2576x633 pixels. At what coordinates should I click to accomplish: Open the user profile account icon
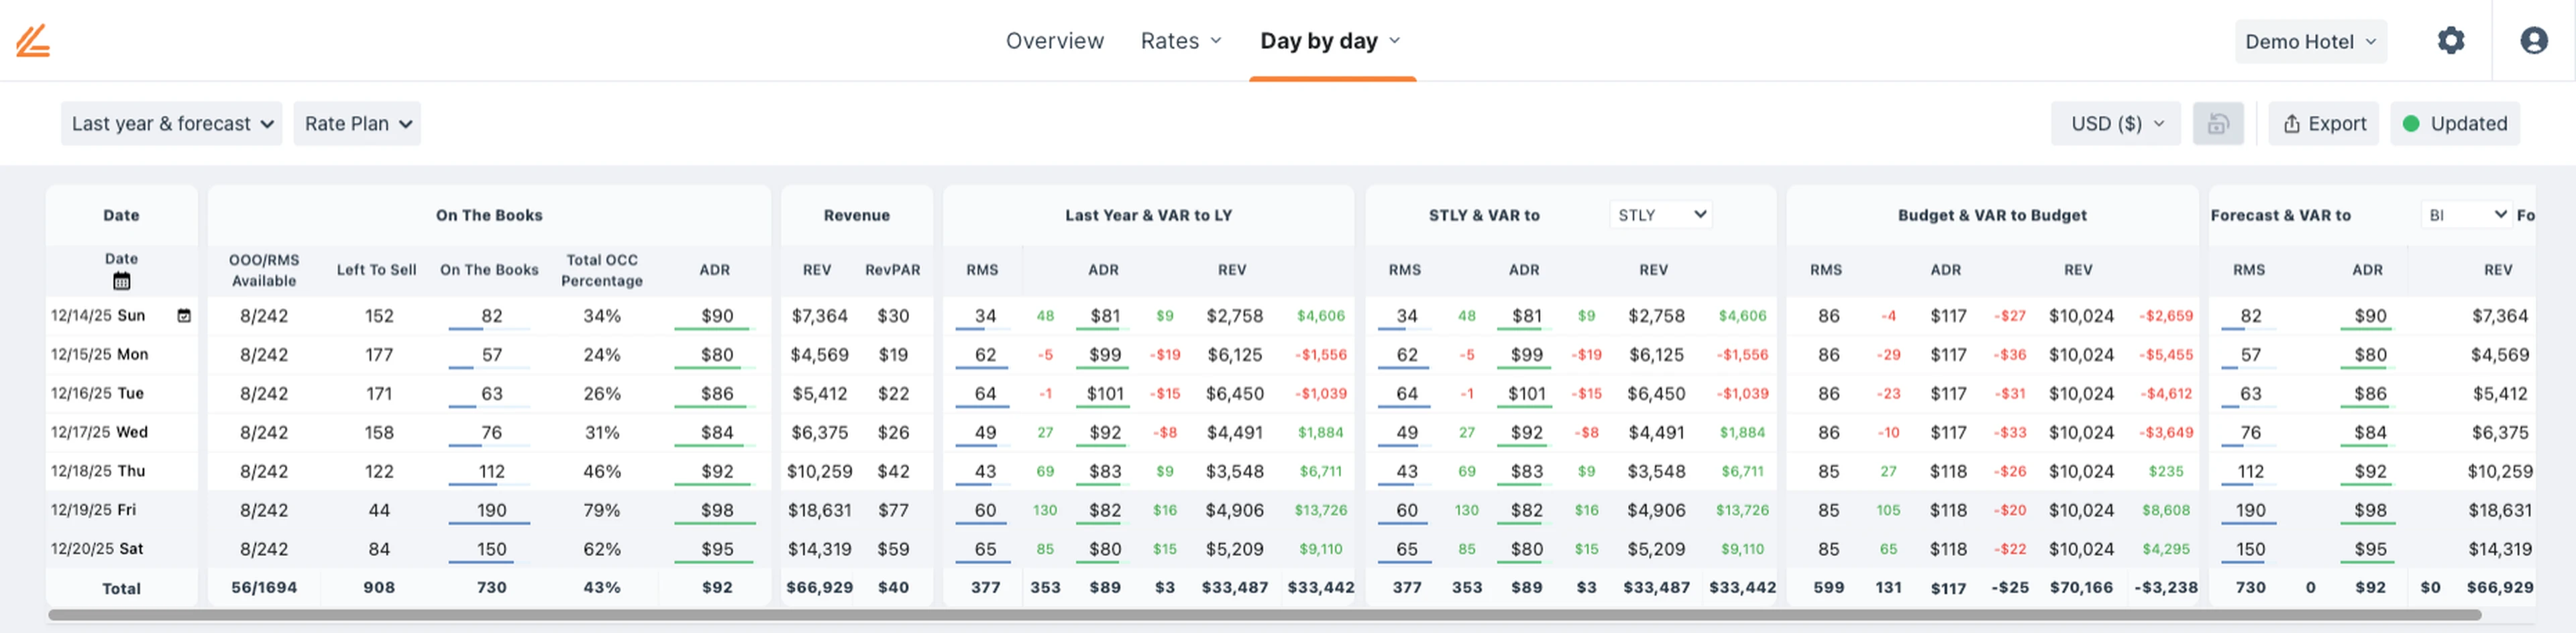pos(2534,41)
